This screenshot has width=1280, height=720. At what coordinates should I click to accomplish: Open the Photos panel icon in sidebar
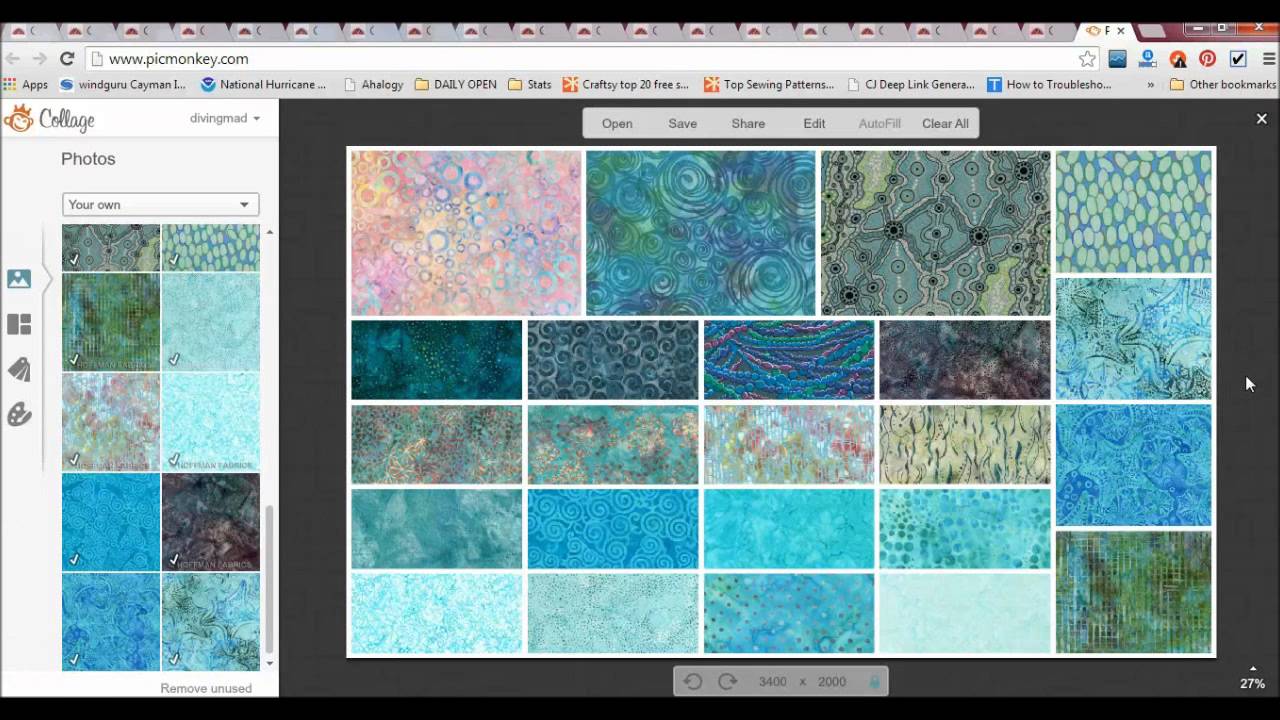pos(19,279)
